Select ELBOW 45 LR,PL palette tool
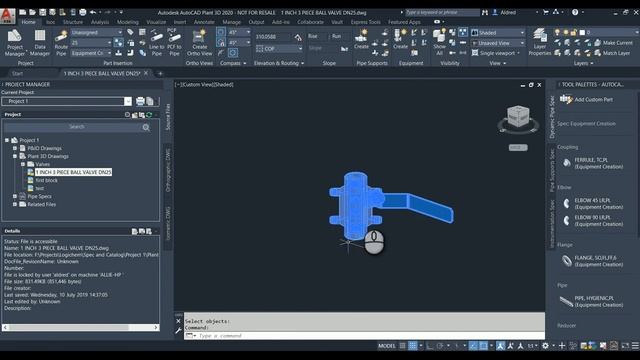Image resolution: width=640 pixels, height=360 pixels. pyautogui.click(x=593, y=204)
